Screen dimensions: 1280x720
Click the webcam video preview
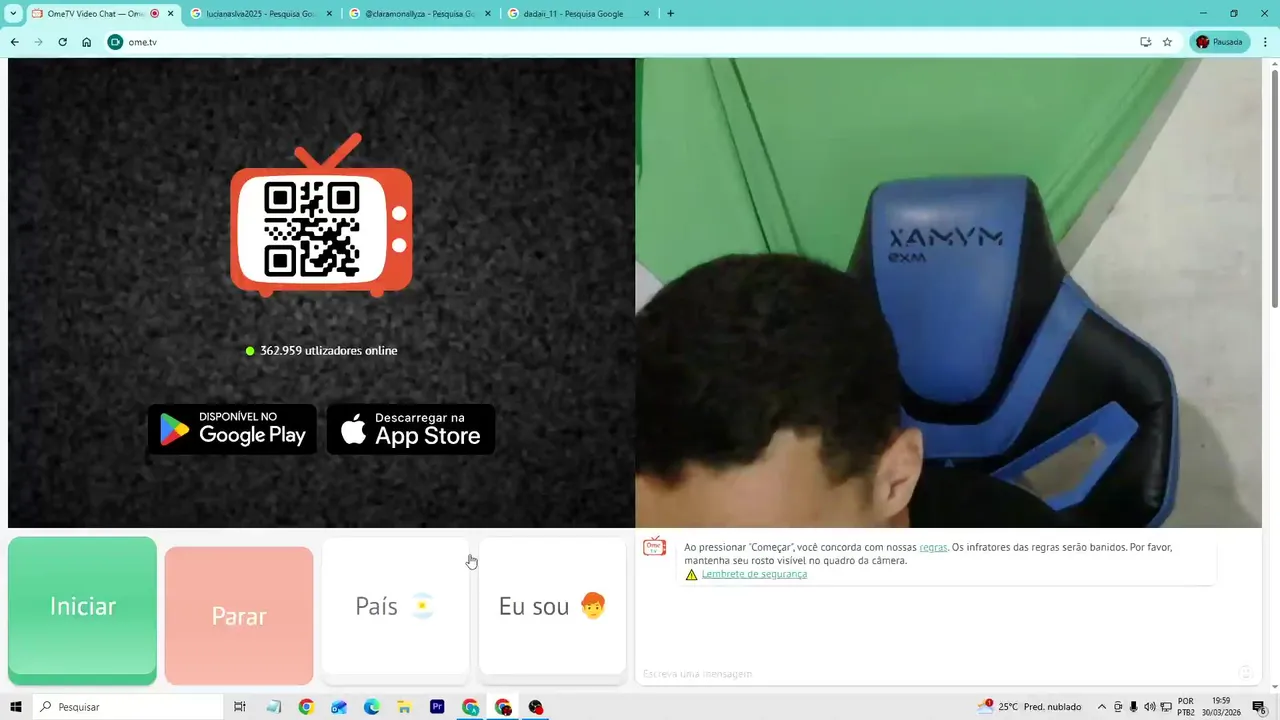[x=948, y=292]
